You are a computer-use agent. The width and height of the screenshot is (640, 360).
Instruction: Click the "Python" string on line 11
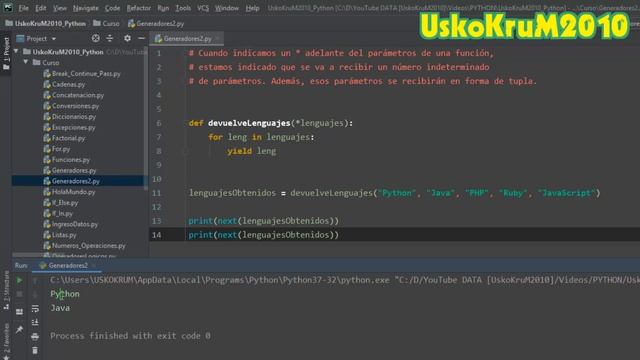point(397,193)
